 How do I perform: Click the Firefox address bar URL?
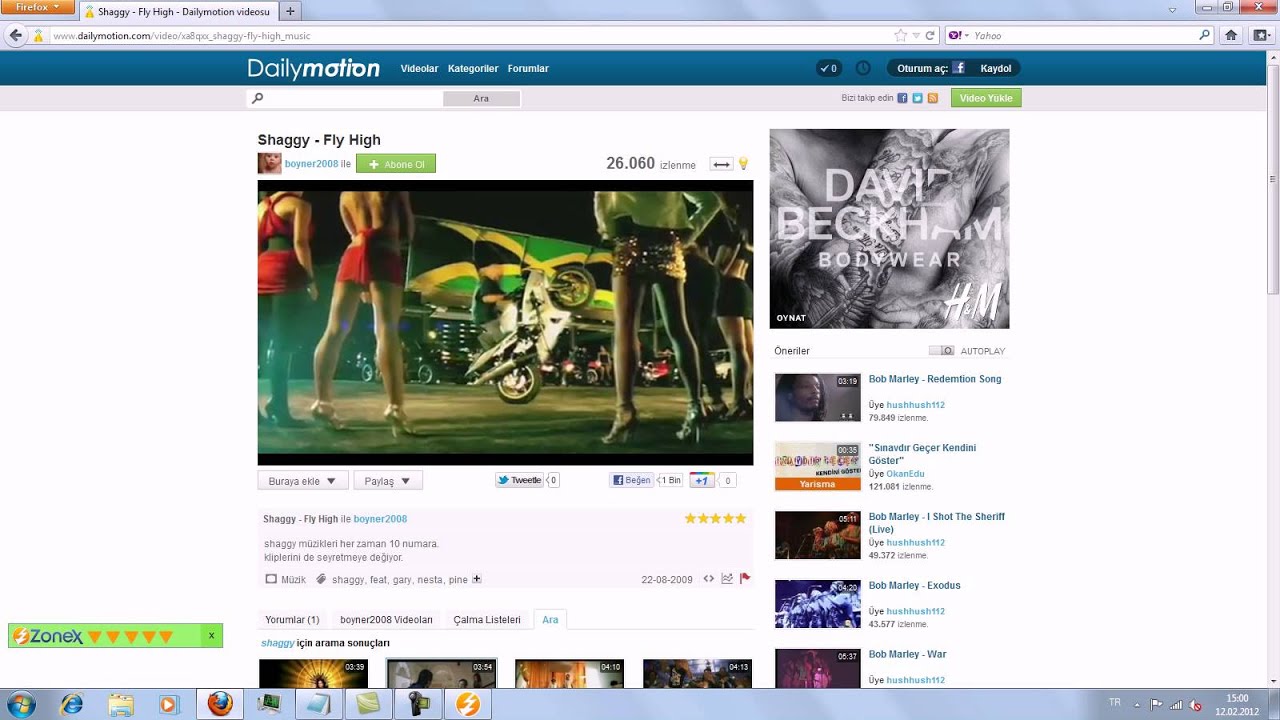[181, 36]
